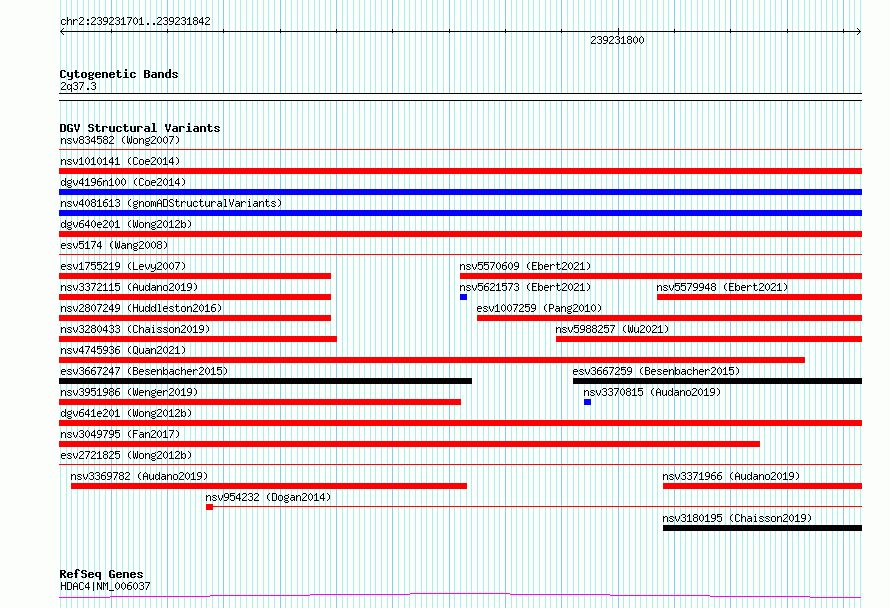Image resolution: width=890 pixels, height=608 pixels.
Task: Click the red nsv1010141 variant bar
Action: 460,171
